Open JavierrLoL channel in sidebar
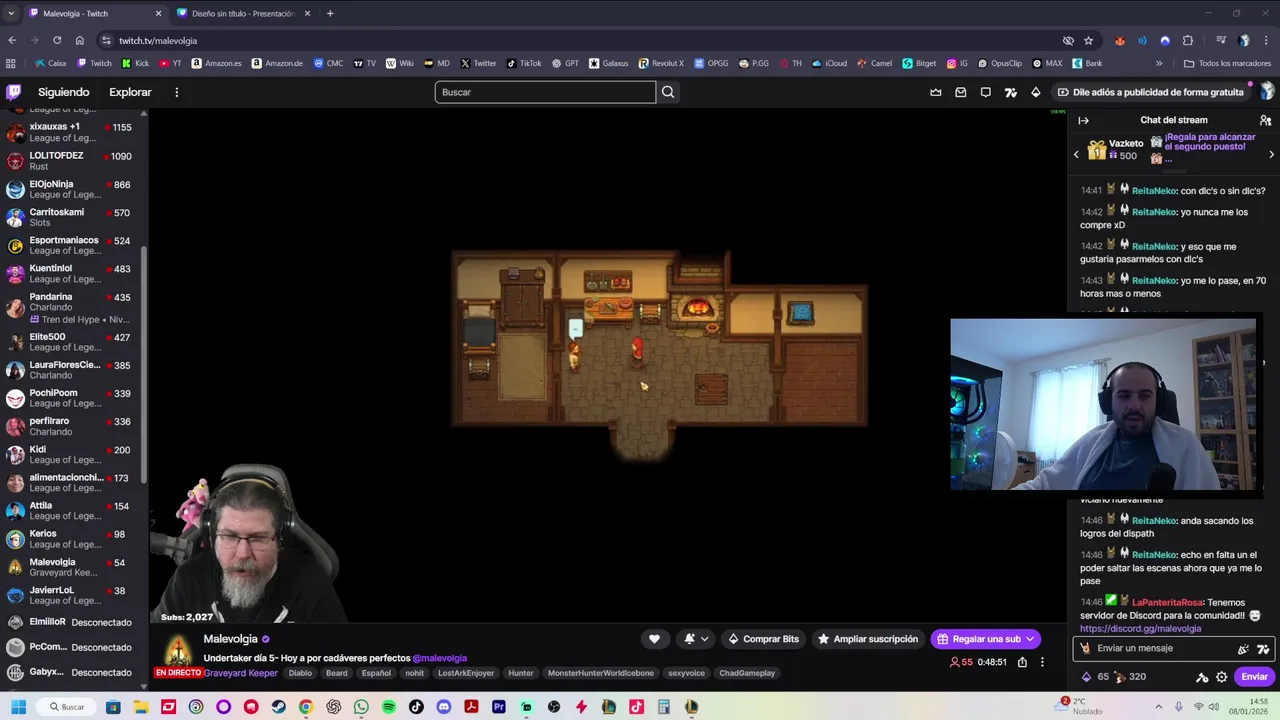1280x720 pixels. pyautogui.click(x=74, y=595)
